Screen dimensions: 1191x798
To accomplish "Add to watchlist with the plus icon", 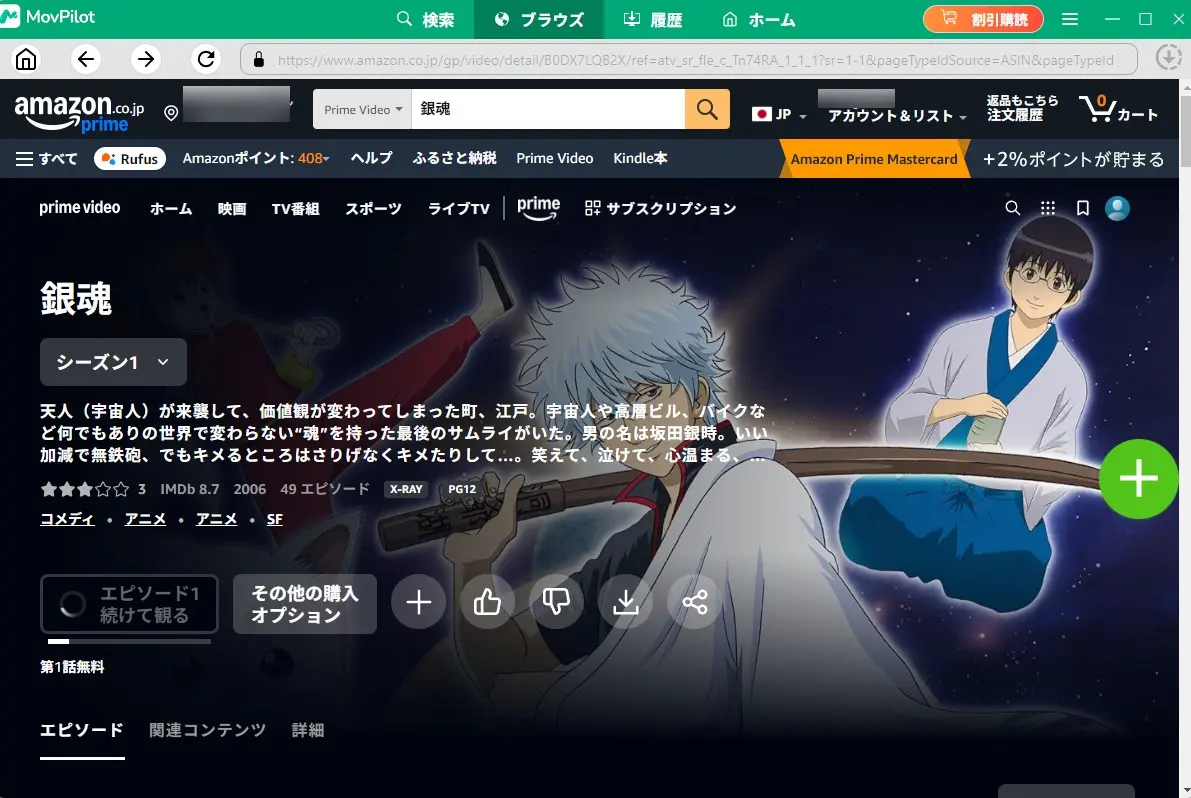I will click(419, 602).
